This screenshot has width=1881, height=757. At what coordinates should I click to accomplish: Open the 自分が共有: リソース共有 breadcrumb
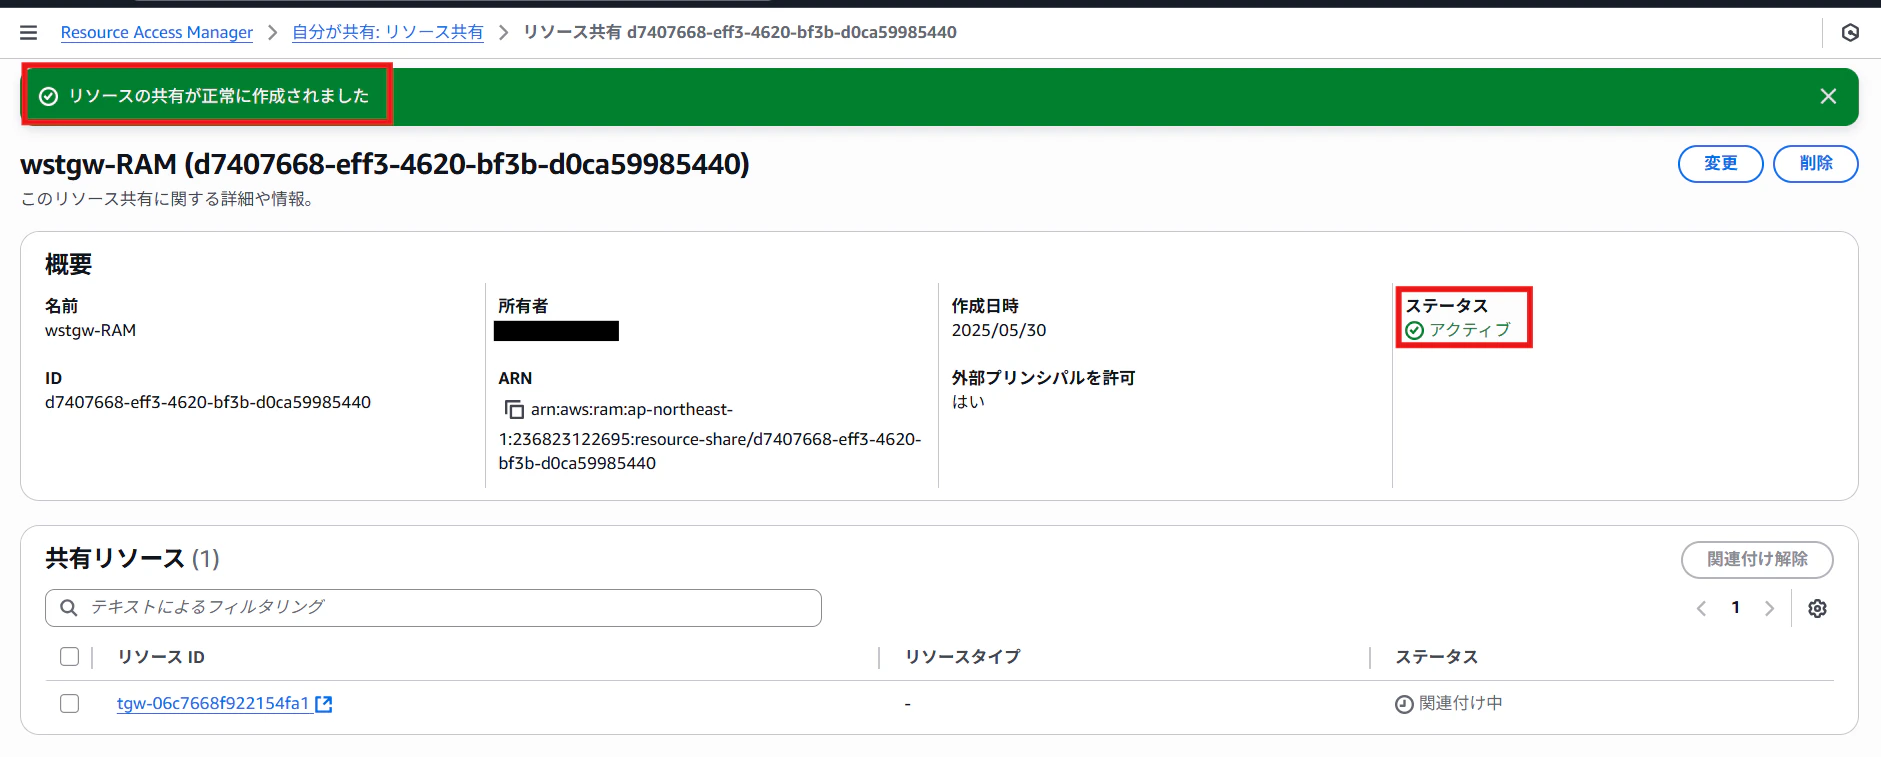(387, 32)
